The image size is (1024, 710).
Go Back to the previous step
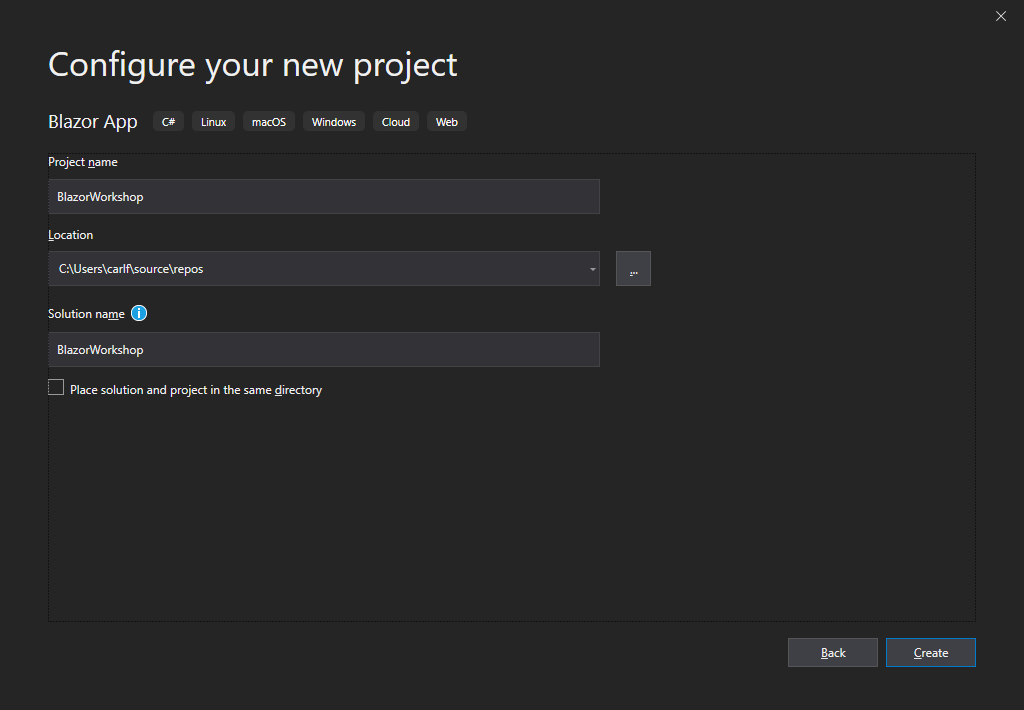(833, 653)
